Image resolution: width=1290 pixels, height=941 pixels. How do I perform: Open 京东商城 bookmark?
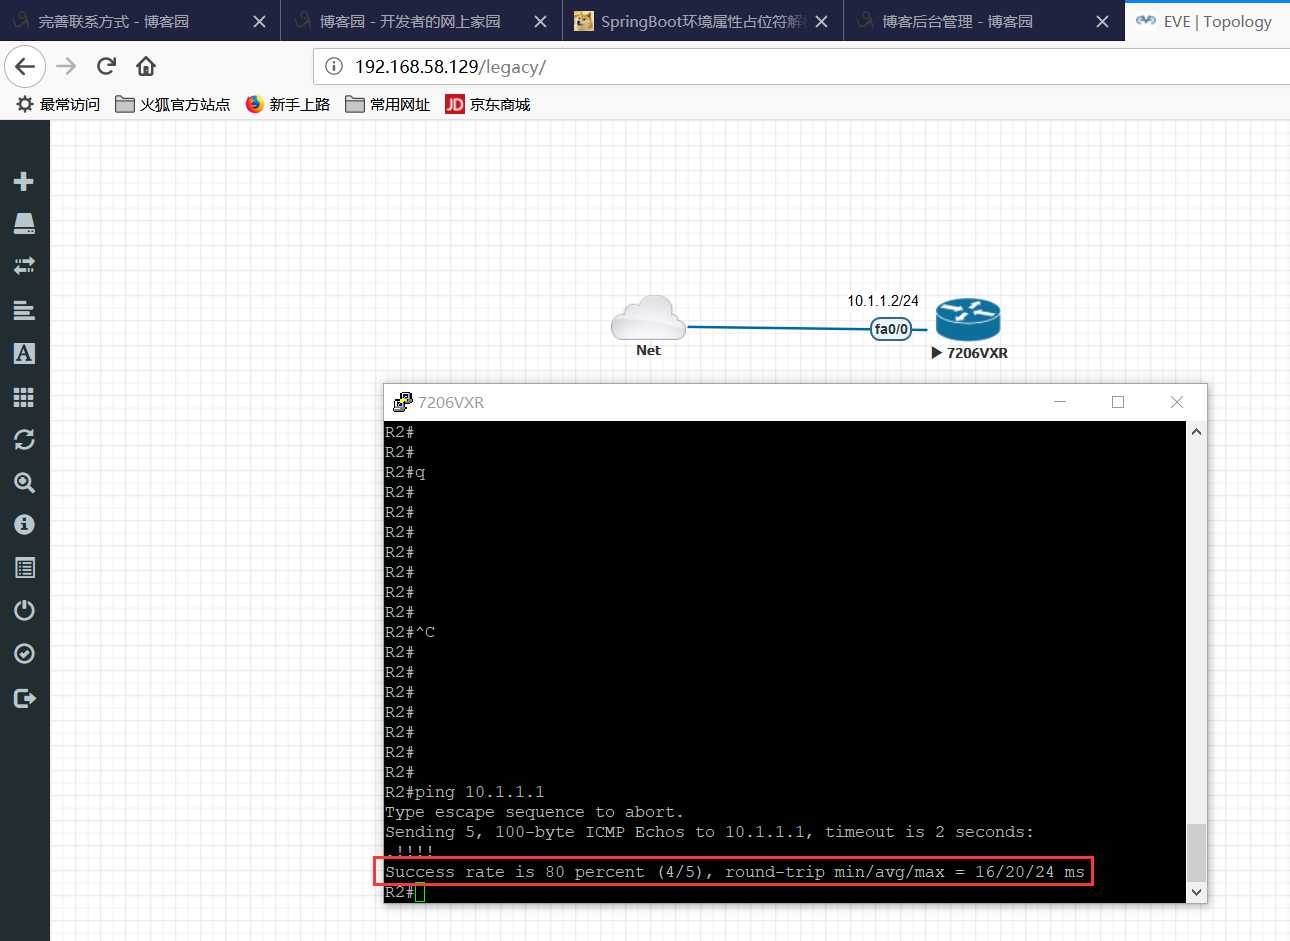pos(488,104)
